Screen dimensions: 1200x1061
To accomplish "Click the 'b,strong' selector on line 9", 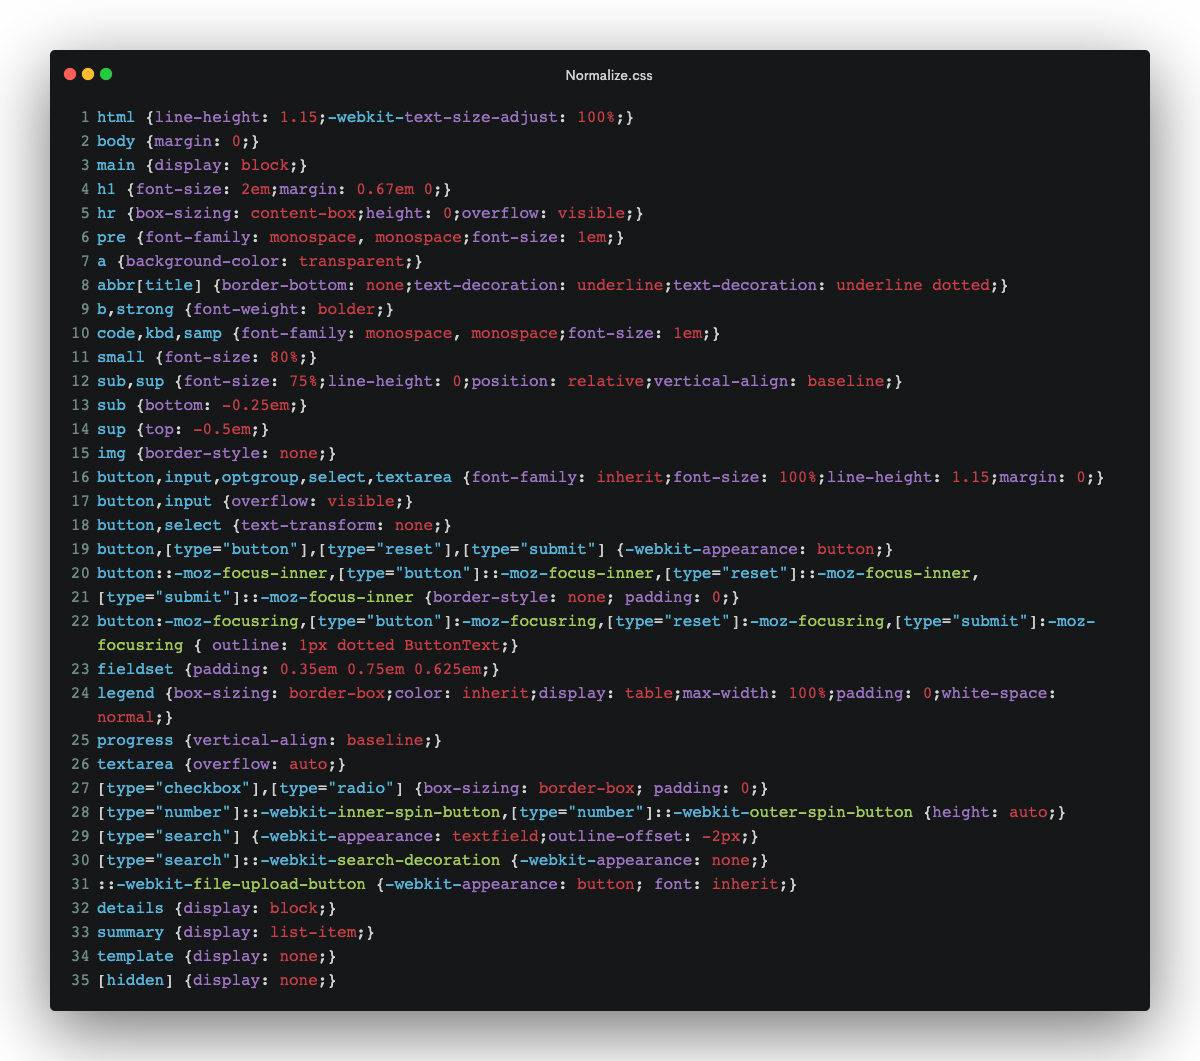I will (x=135, y=309).
